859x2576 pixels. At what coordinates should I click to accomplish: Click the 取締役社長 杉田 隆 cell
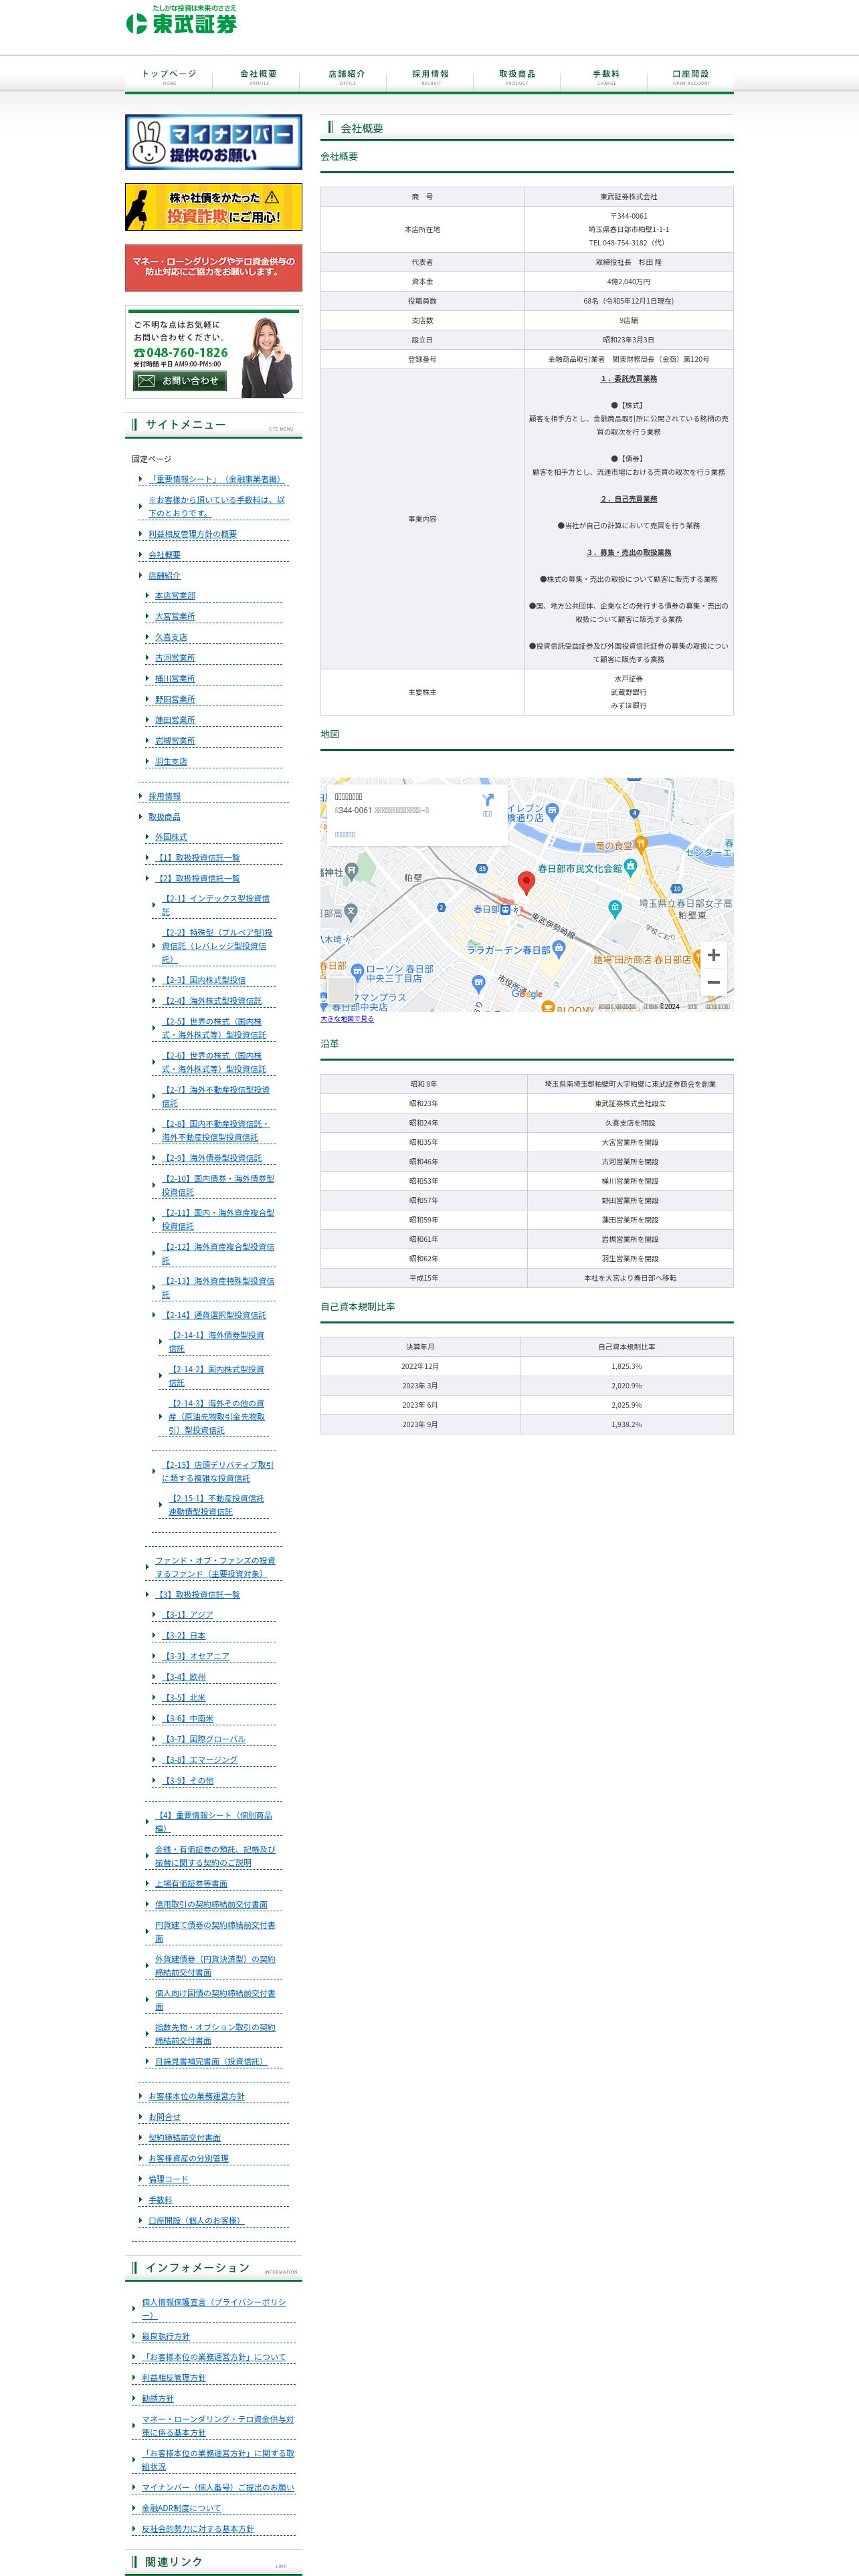pos(628,262)
